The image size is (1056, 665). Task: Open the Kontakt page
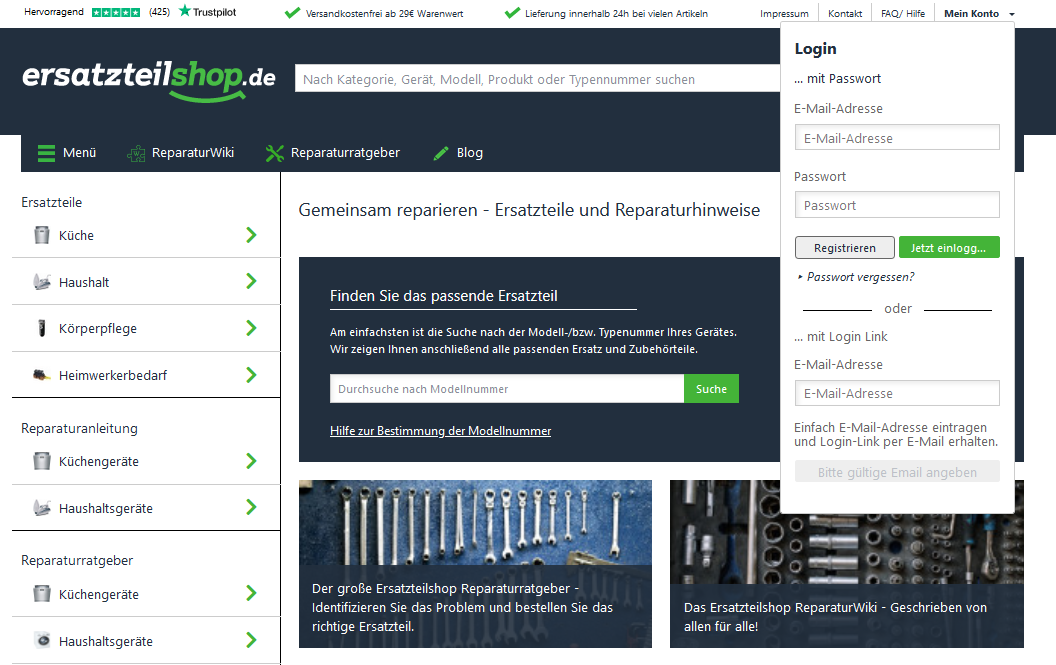(845, 14)
